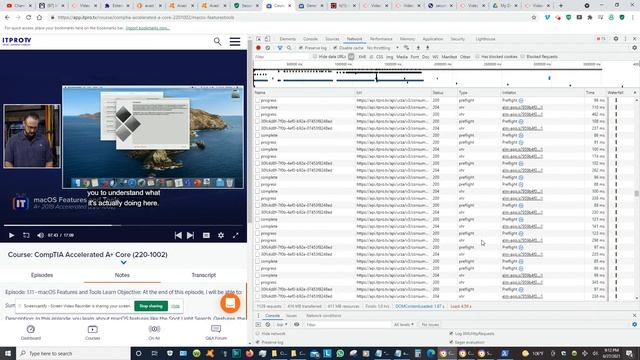Click the Hide link in sharing banner
640x360 pixels.
[176, 306]
